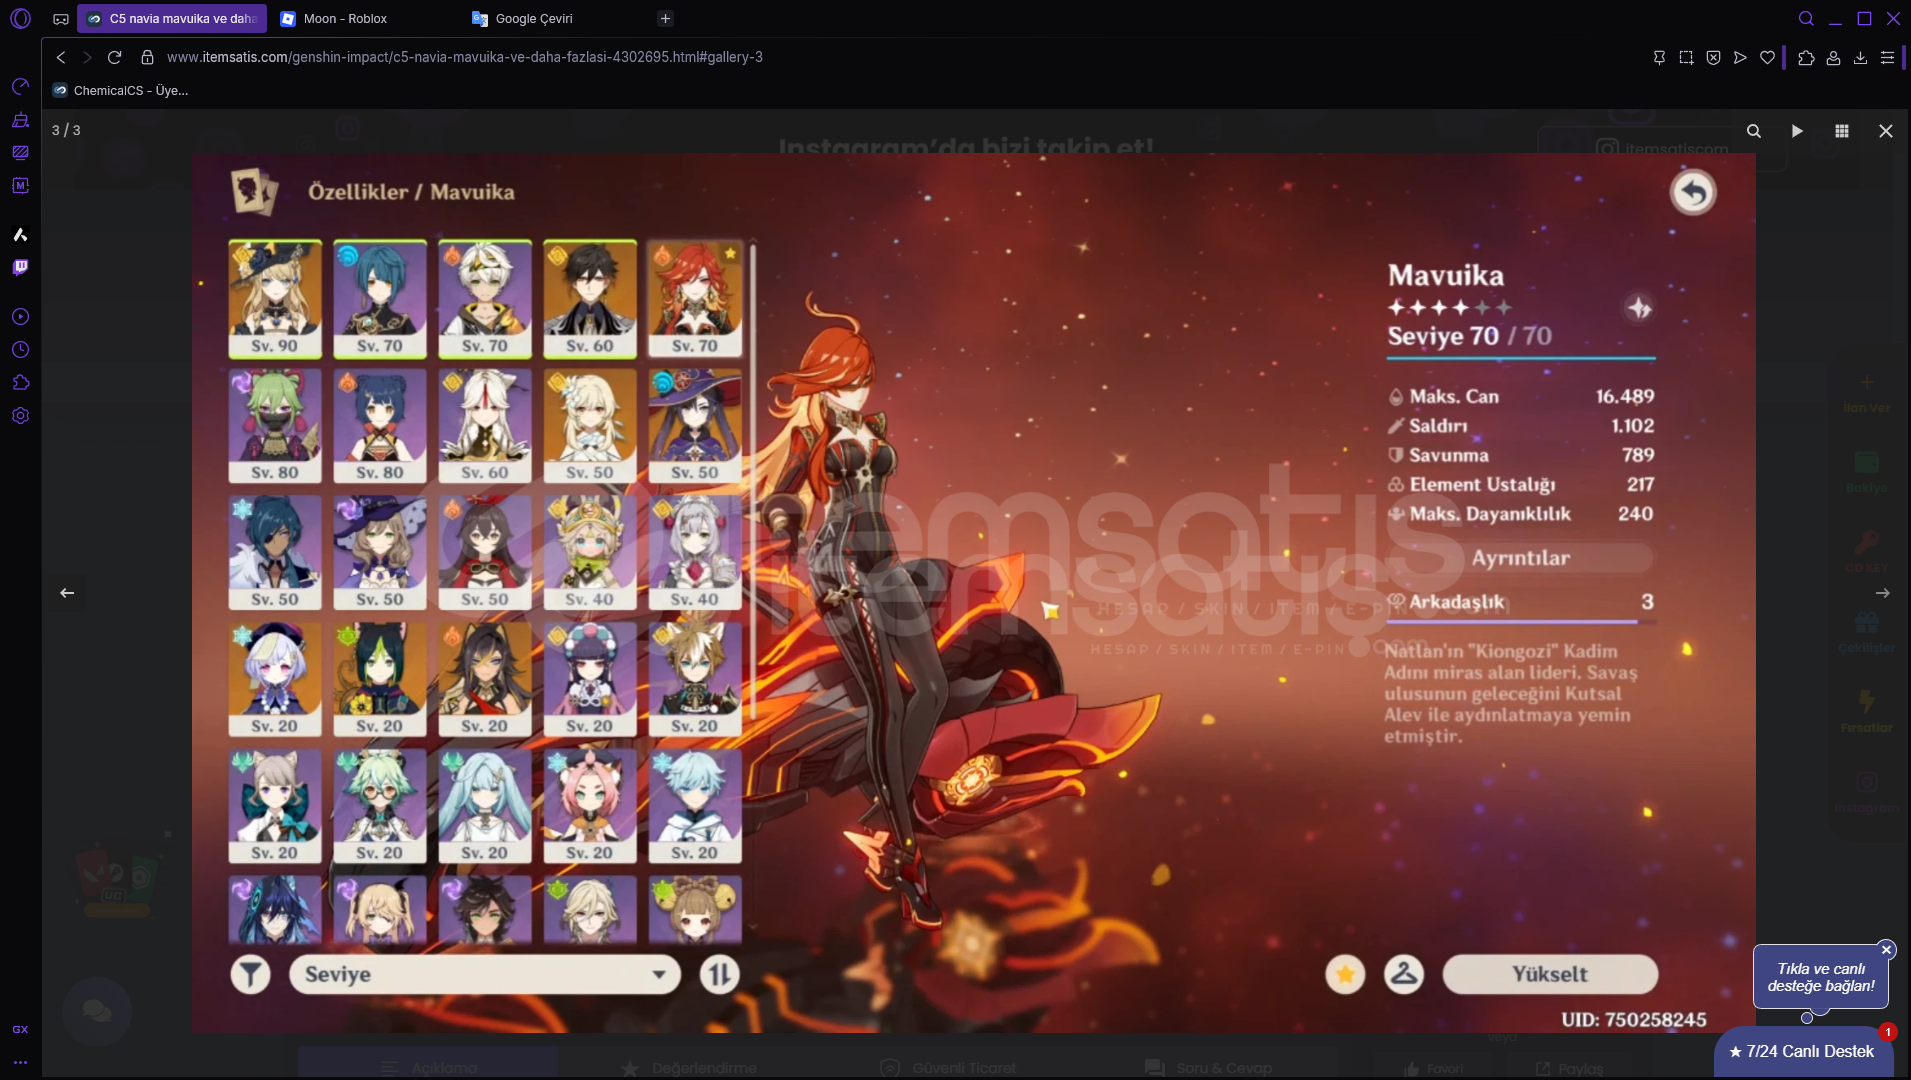Click the address bar URL

(464, 57)
